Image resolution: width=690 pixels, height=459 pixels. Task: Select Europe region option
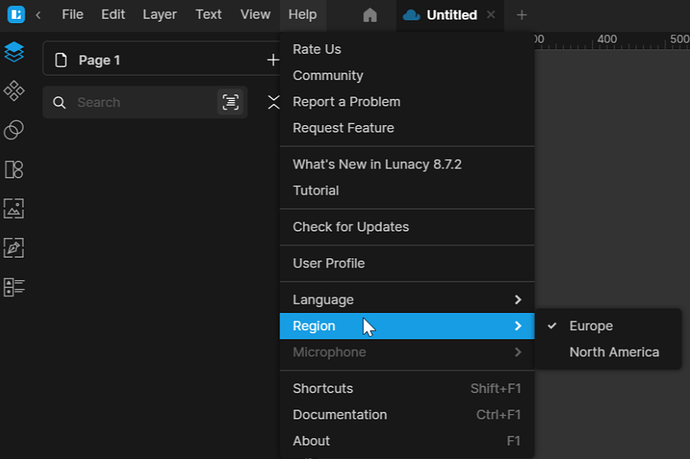coord(608,326)
